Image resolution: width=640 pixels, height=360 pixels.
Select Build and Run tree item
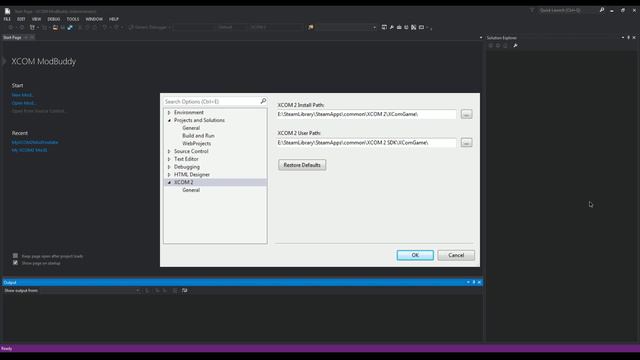(x=198, y=136)
